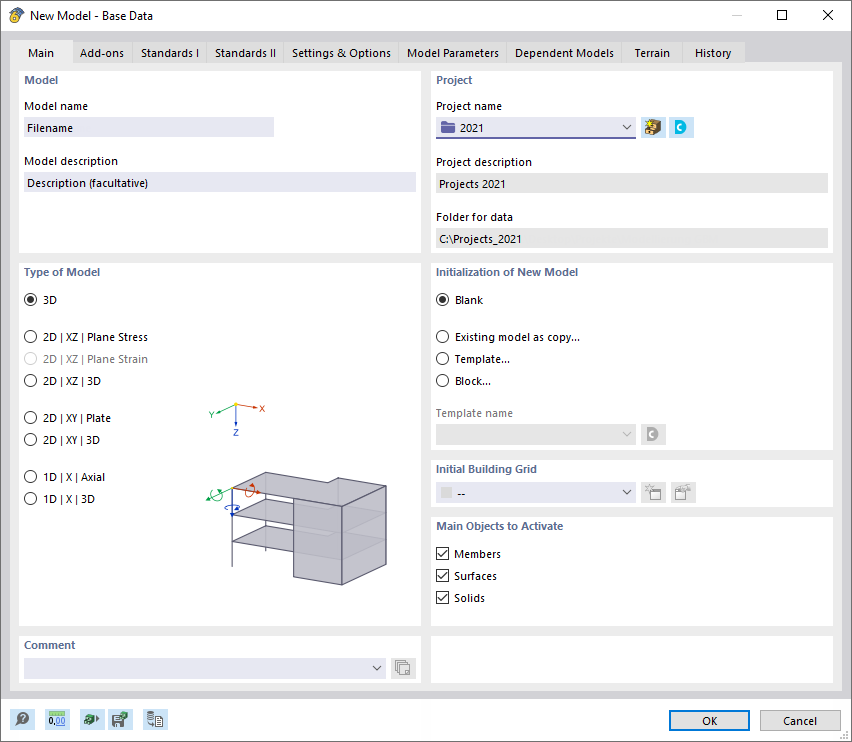Viewport: 852px width, 742px height.
Task: Open the Terrain tab
Action: [651, 52]
